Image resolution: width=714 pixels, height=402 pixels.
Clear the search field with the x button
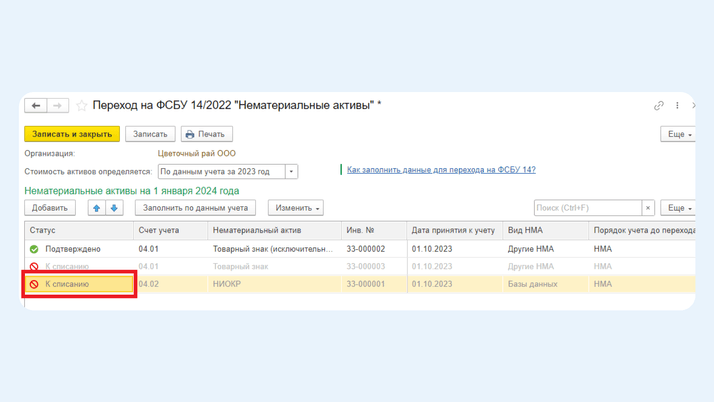648,208
